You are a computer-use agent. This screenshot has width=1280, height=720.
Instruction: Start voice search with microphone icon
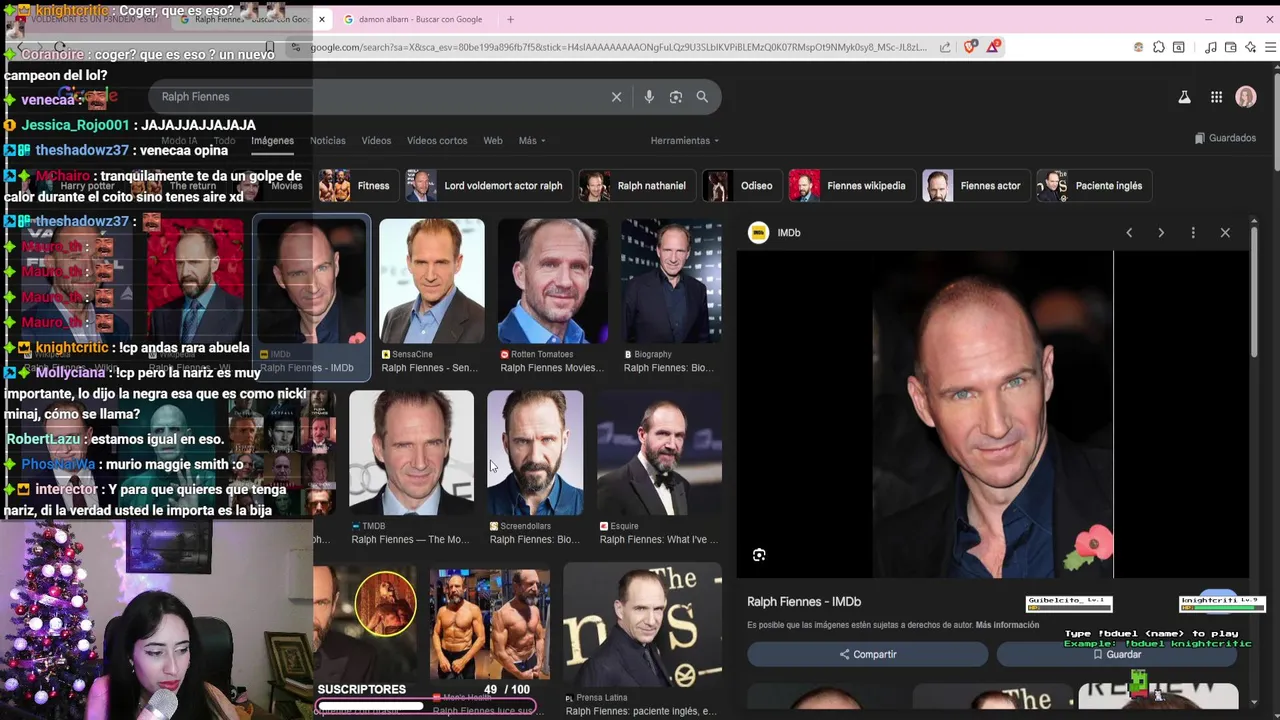(x=649, y=97)
